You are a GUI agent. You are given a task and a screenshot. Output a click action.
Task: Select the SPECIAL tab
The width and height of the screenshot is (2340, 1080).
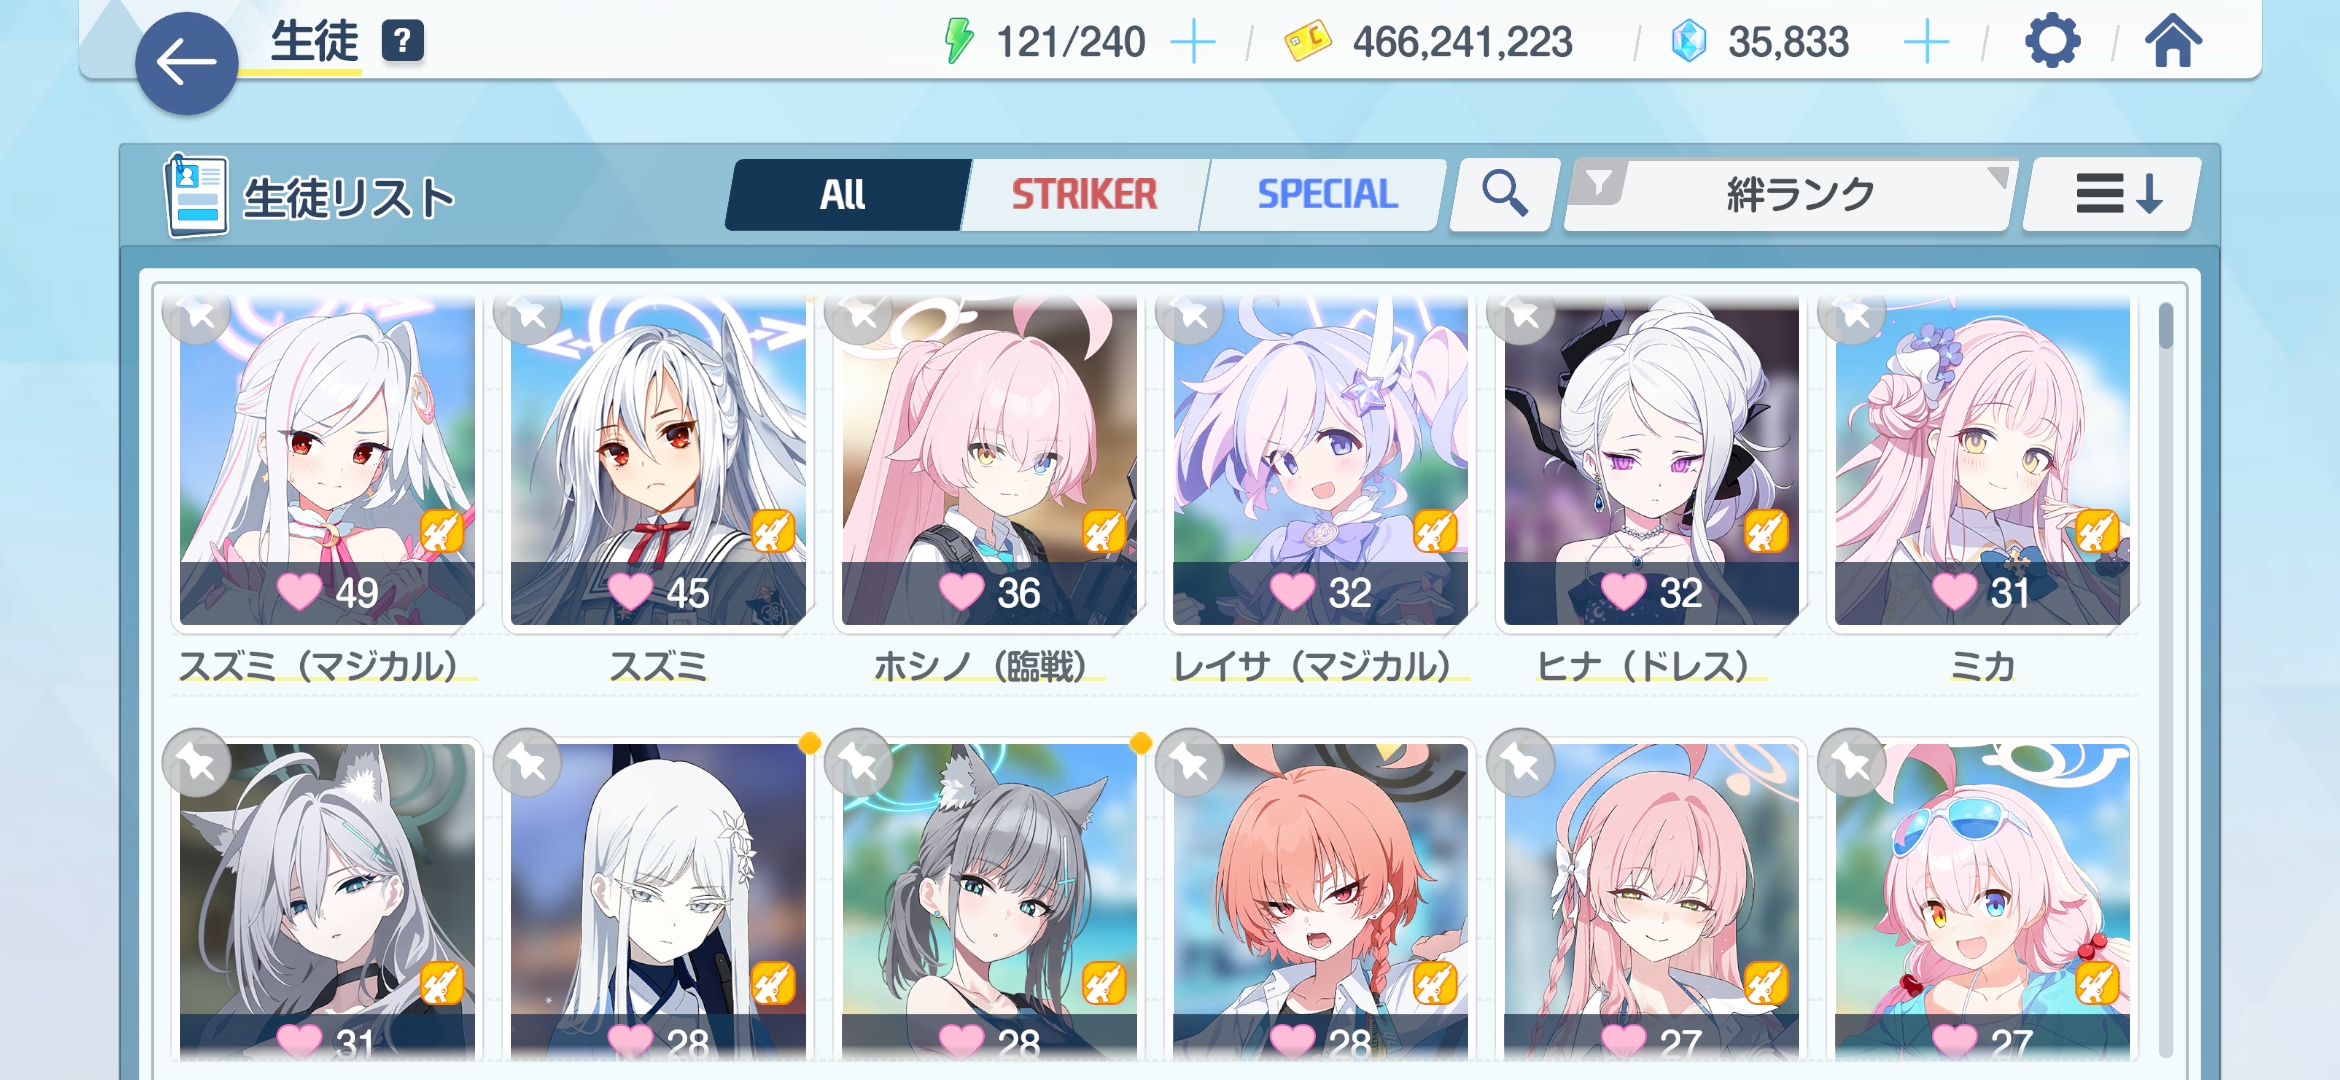pyautogui.click(x=1327, y=194)
